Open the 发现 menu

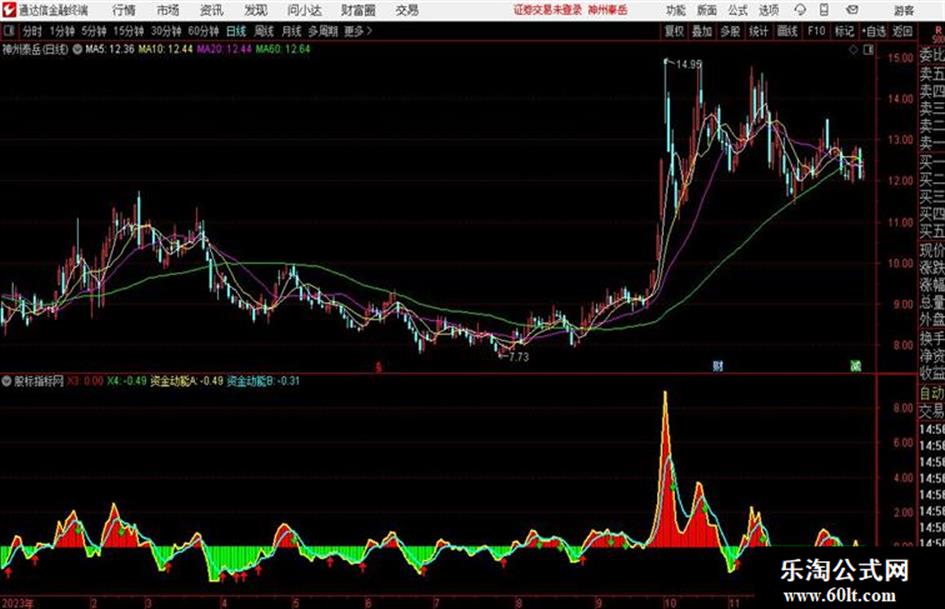pyautogui.click(x=256, y=10)
